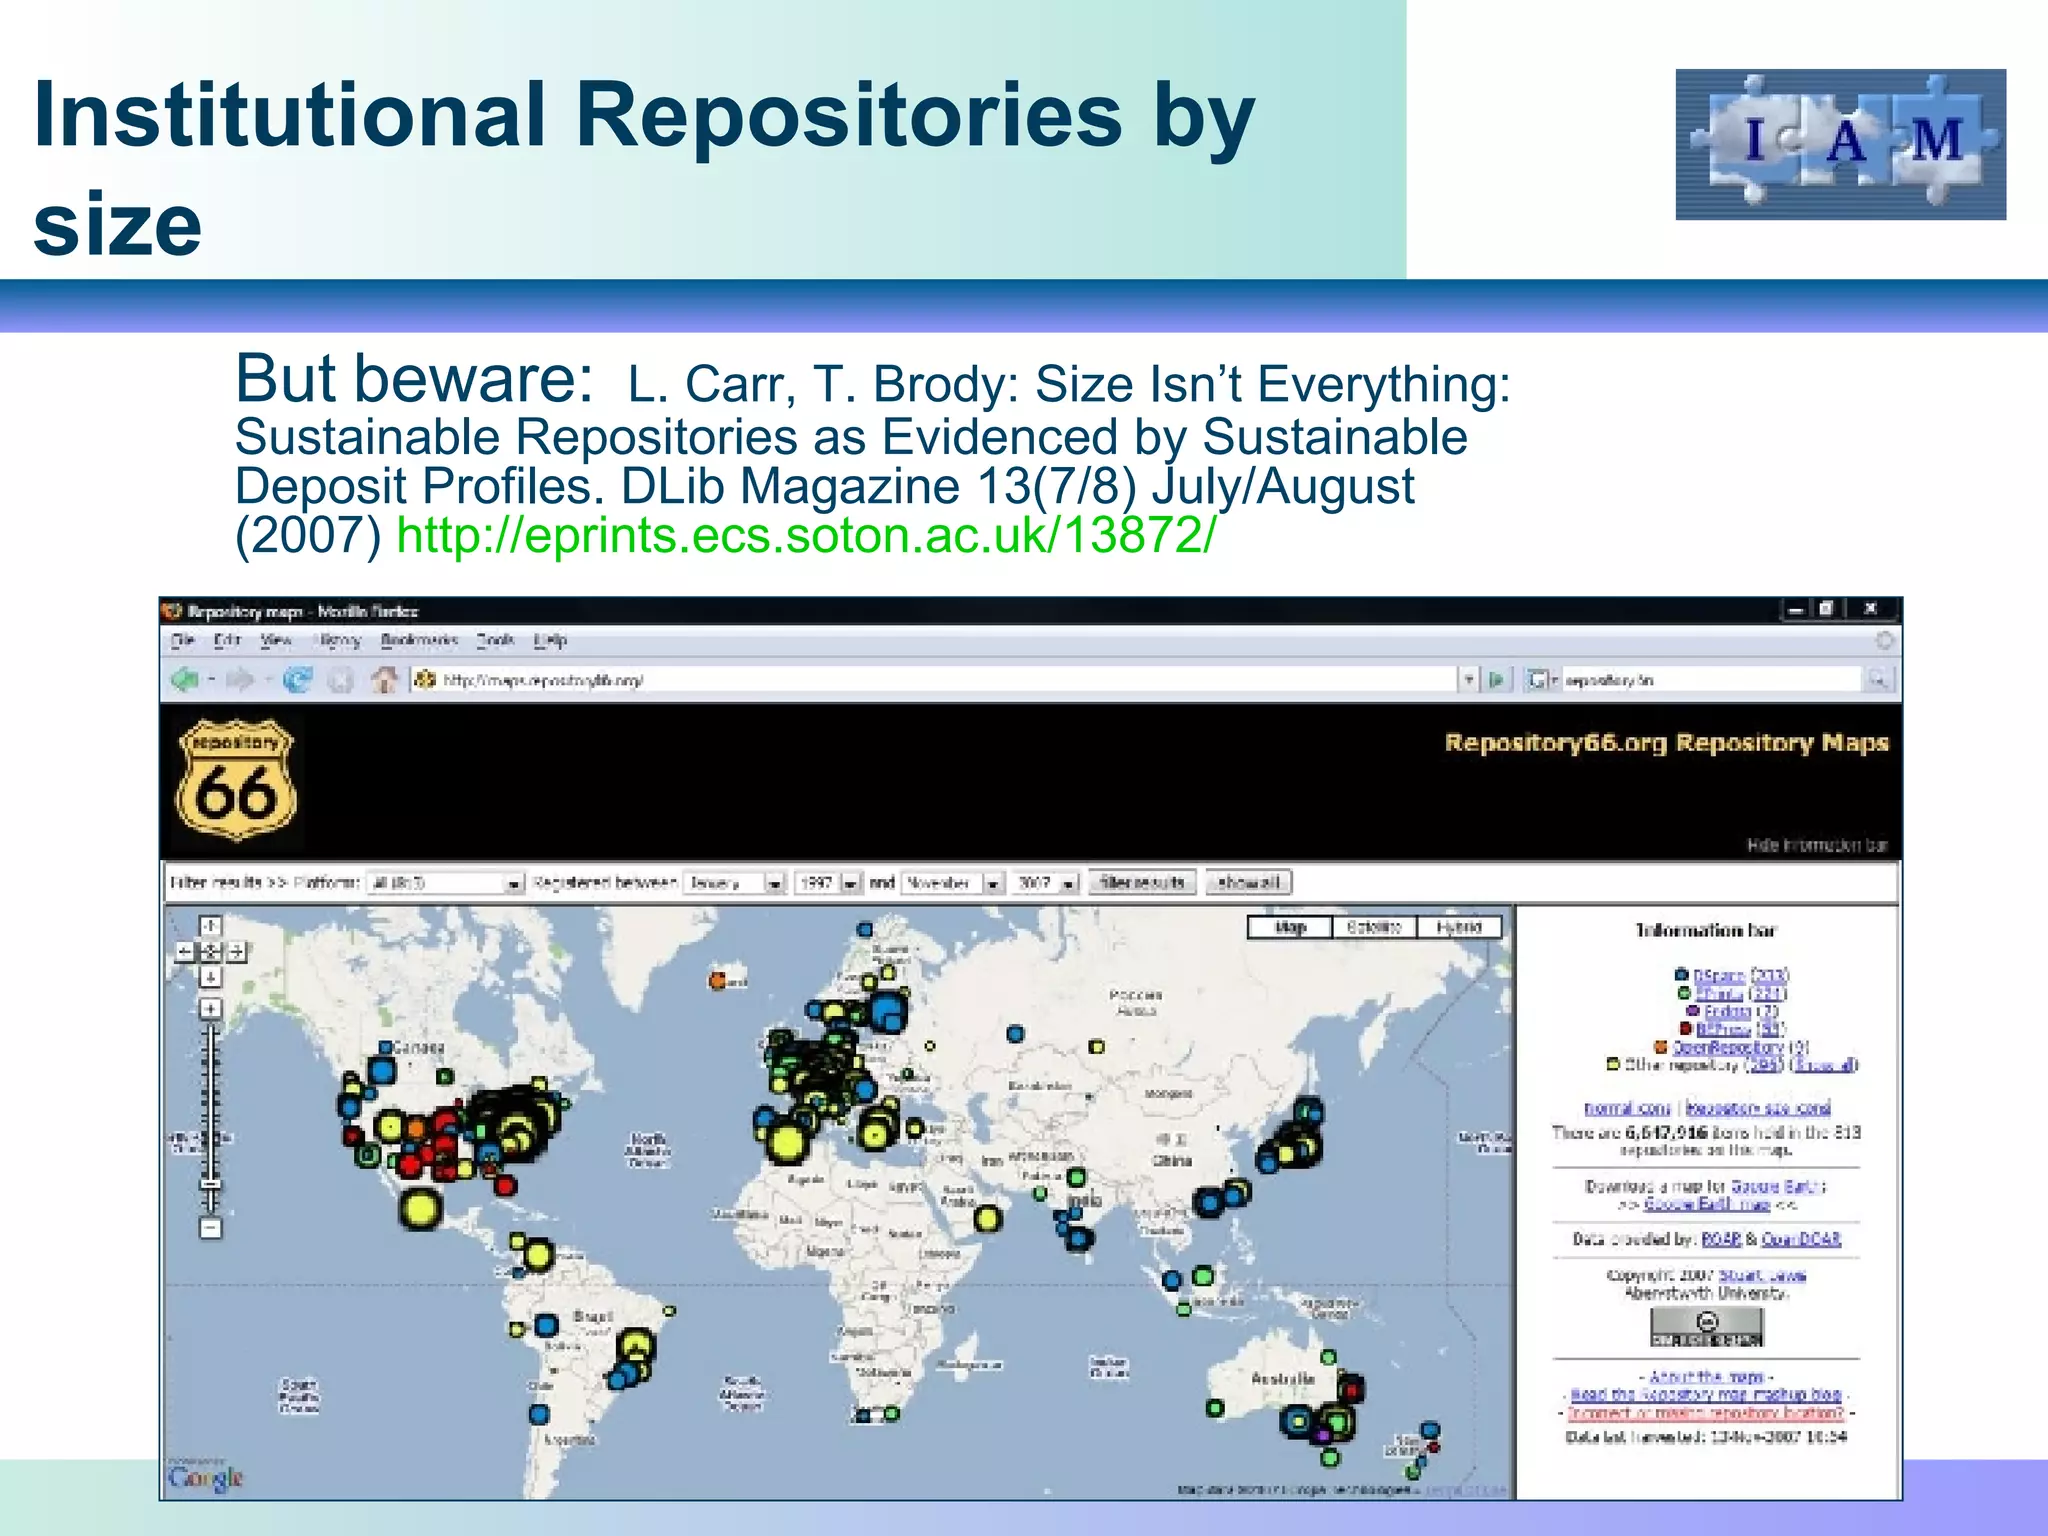This screenshot has height=1536, width=2048.
Task: Open the end month November dropdown
Action: [952, 883]
